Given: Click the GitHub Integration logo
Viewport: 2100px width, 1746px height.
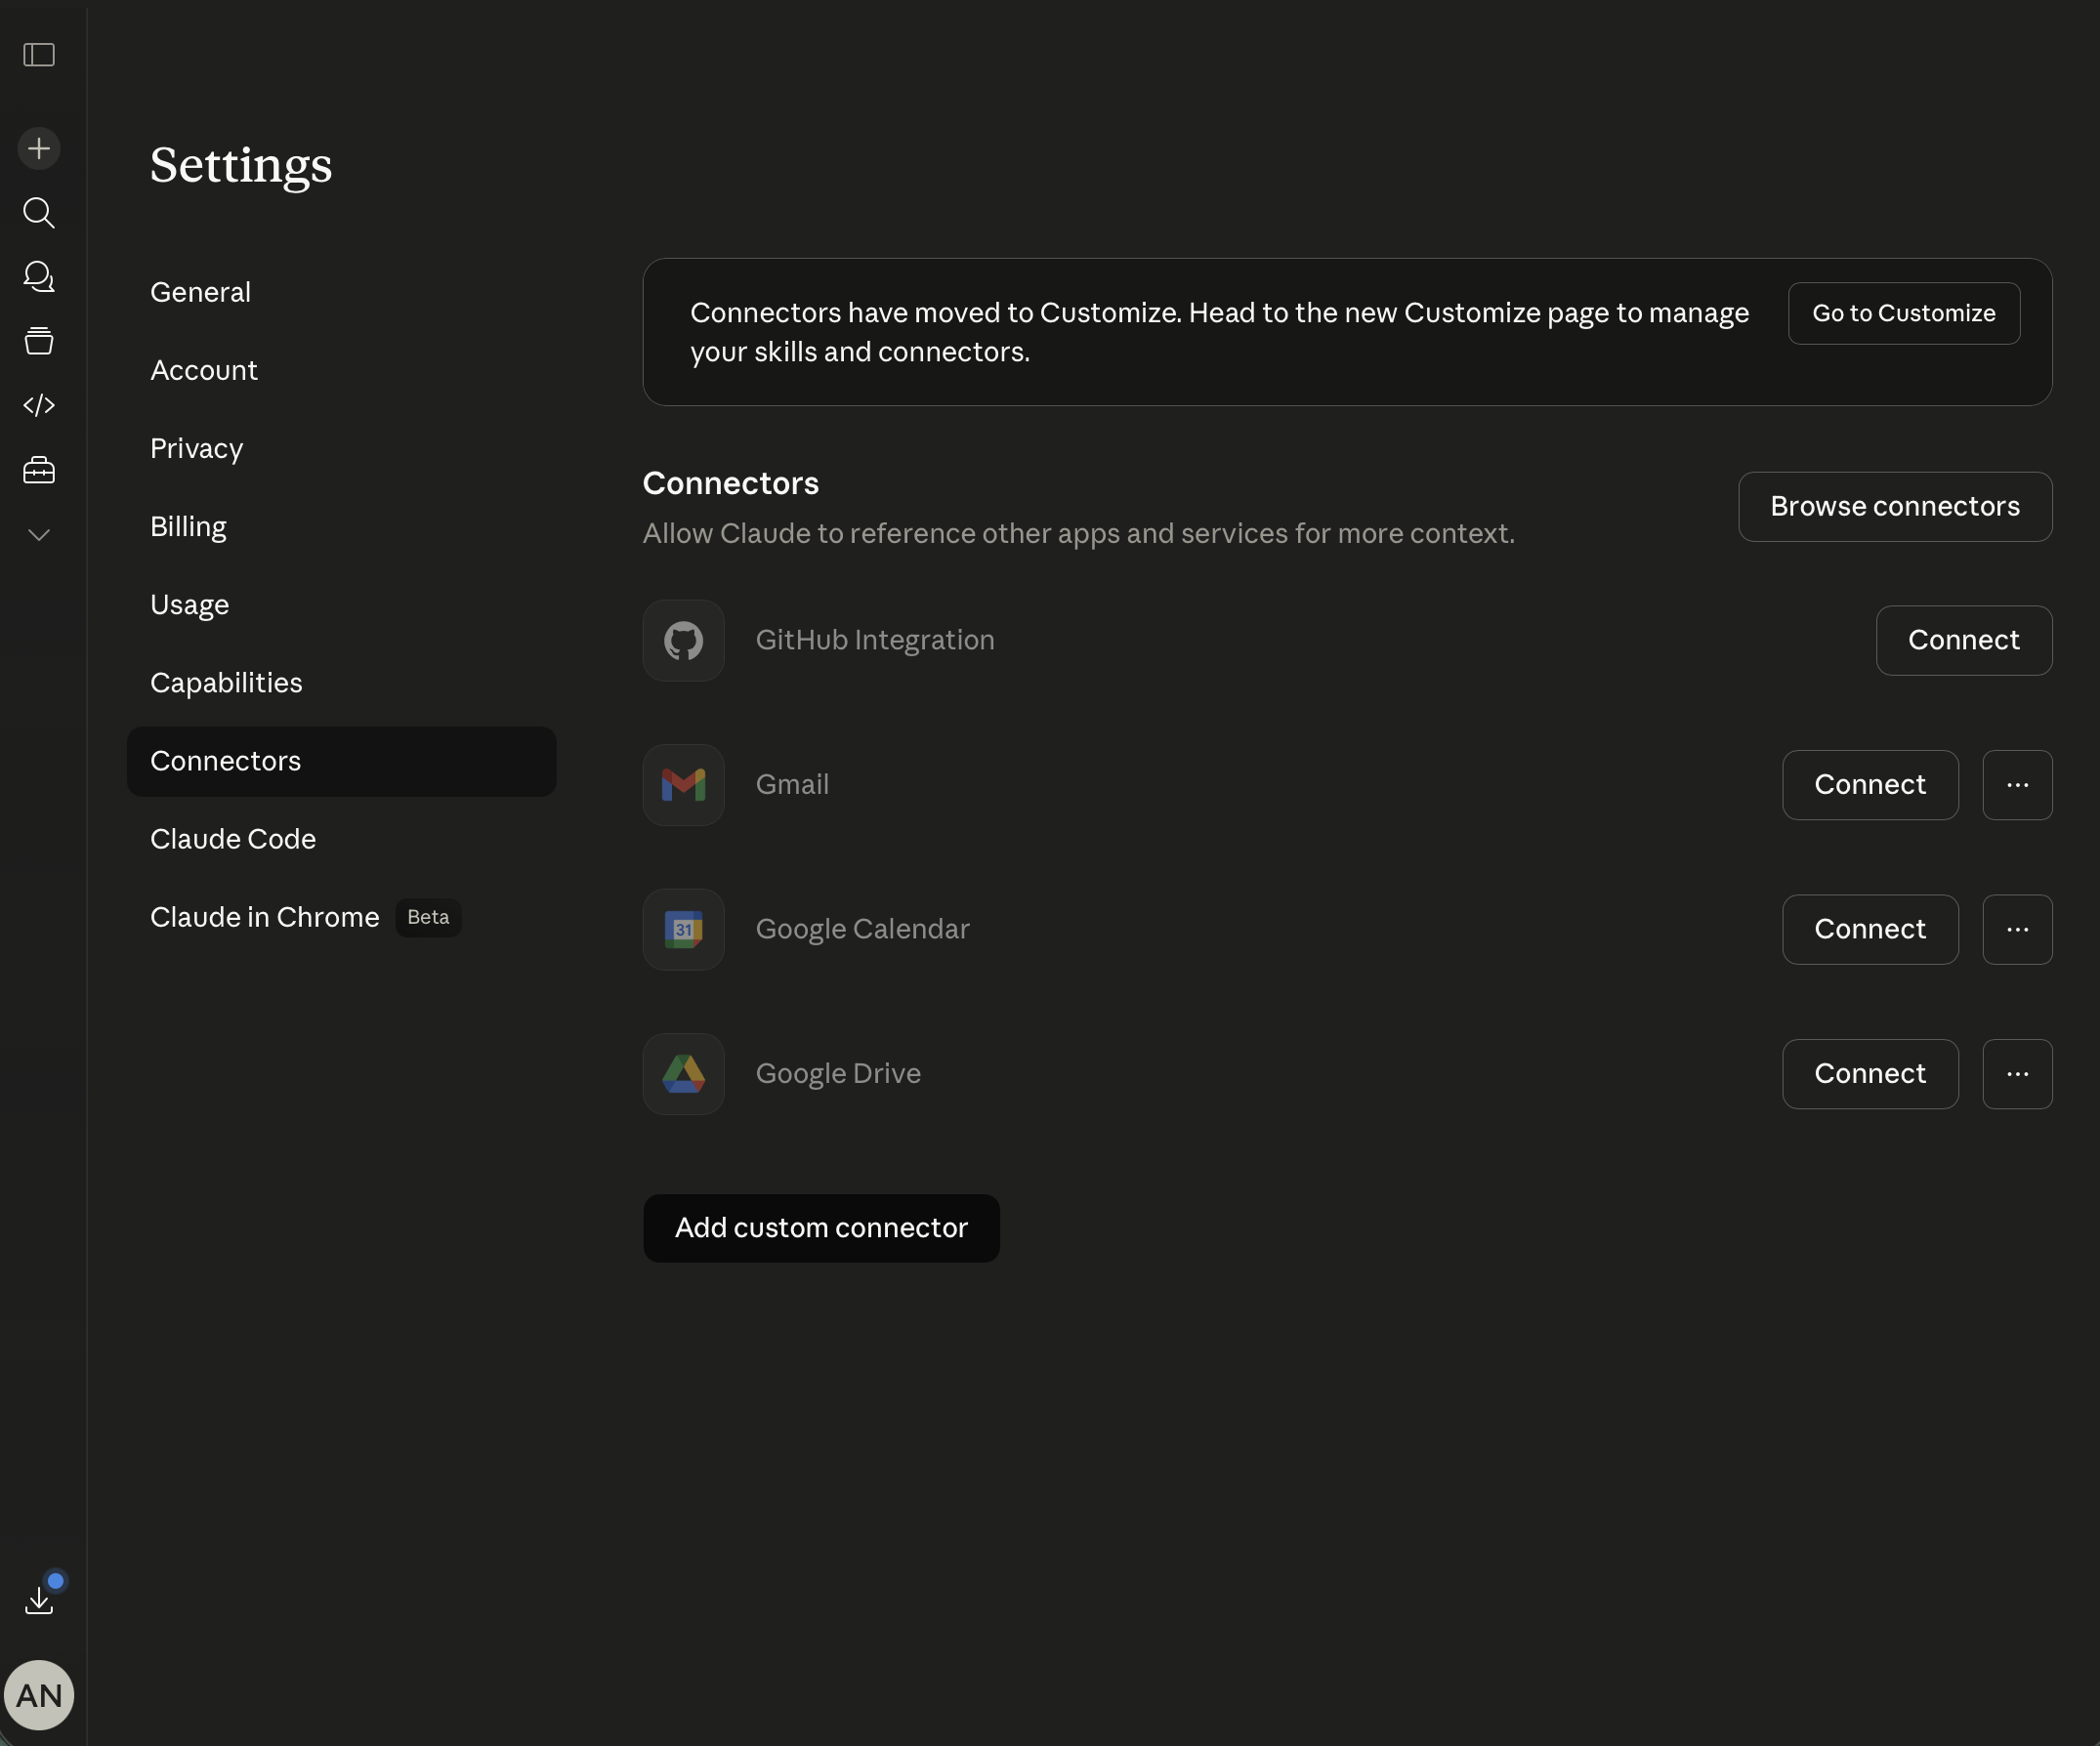Looking at the screenshot, I should (683, 640).
